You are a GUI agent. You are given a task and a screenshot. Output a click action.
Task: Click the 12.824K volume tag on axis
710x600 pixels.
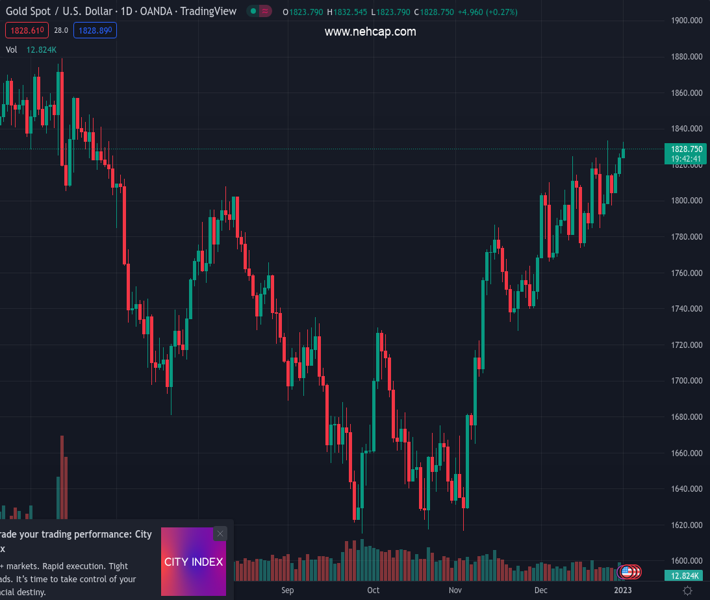pyautogui.click(x=684, y=576)
